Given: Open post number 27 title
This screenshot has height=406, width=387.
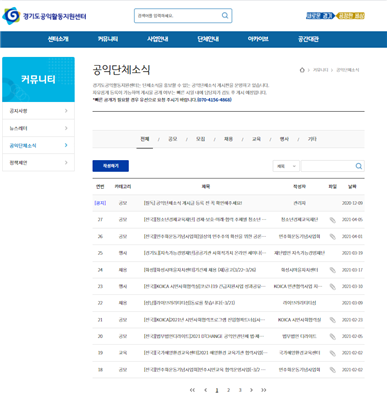Looking at the screenshot, I should (x=205, y=220).
